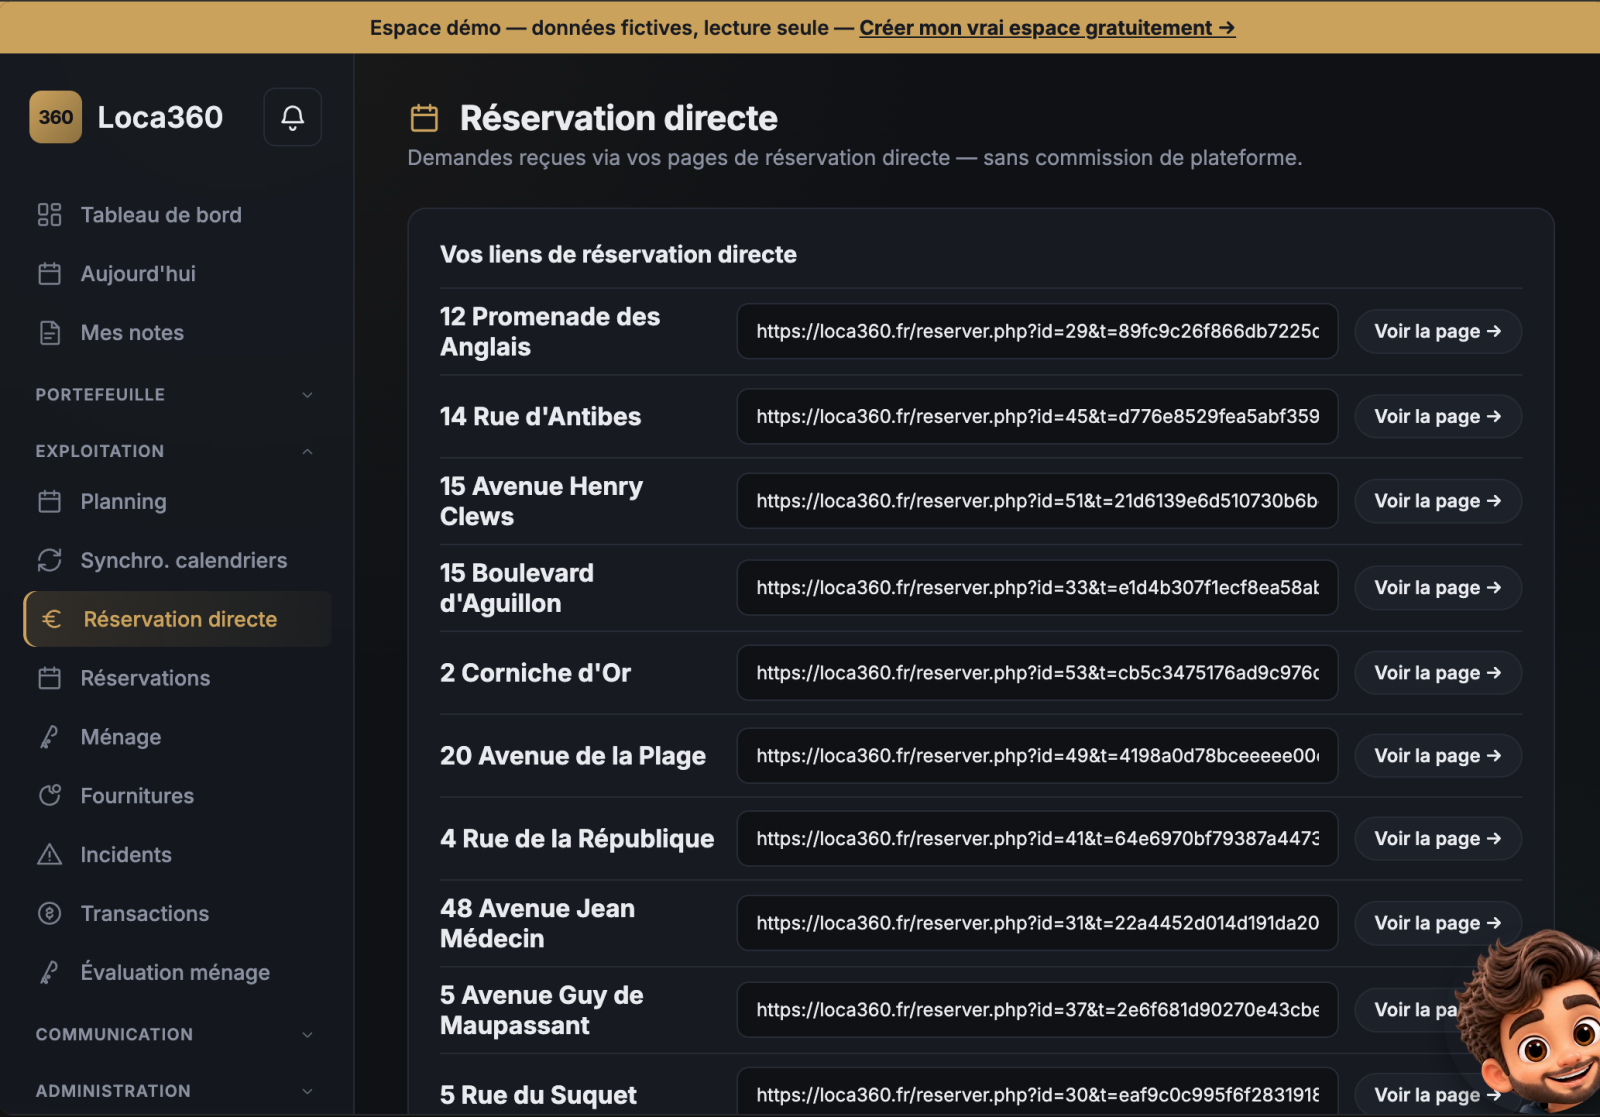Screen dimensions: 1600x1117
Task: Click the Planning calendar icon
Action: tap(49, 502)
